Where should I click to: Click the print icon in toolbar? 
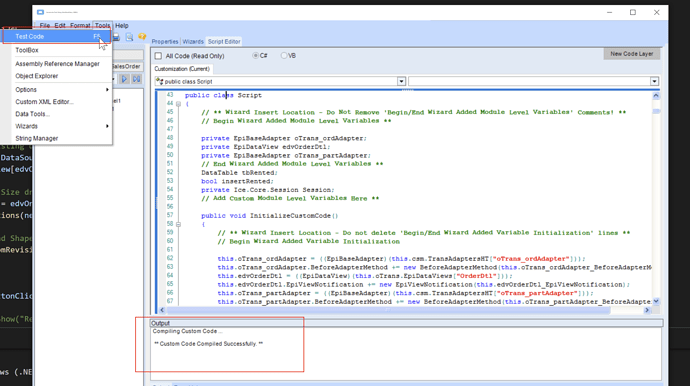[117, 37]
